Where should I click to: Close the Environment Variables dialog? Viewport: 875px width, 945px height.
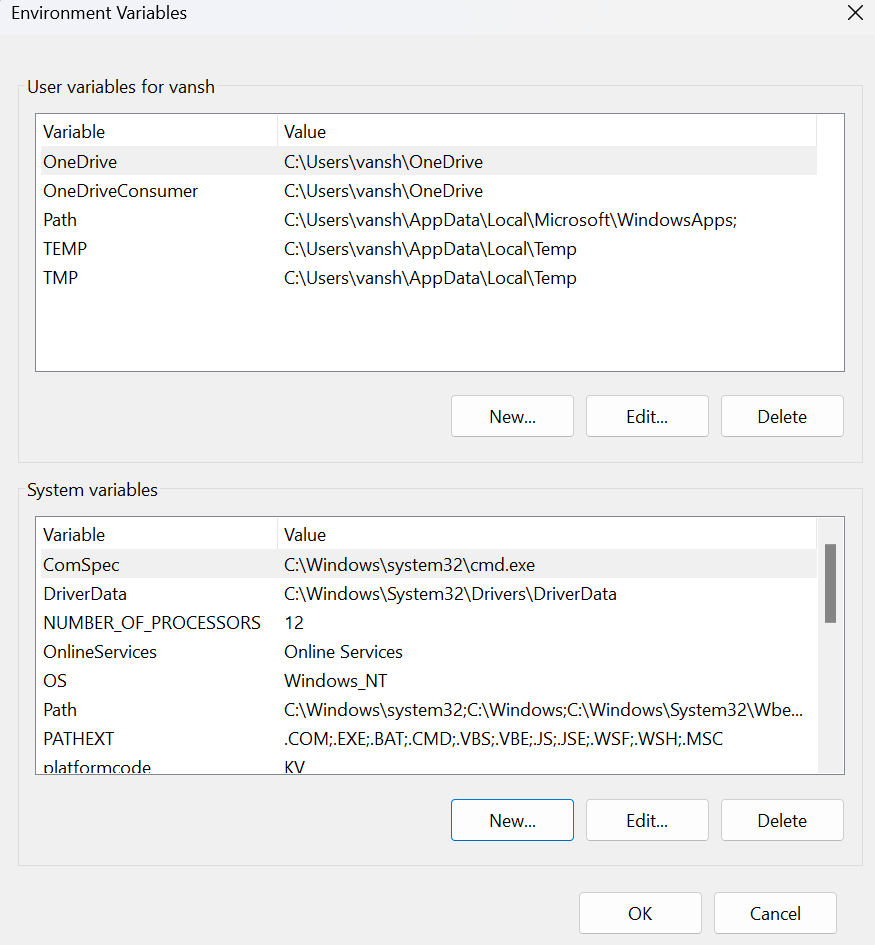pos(854,14)
